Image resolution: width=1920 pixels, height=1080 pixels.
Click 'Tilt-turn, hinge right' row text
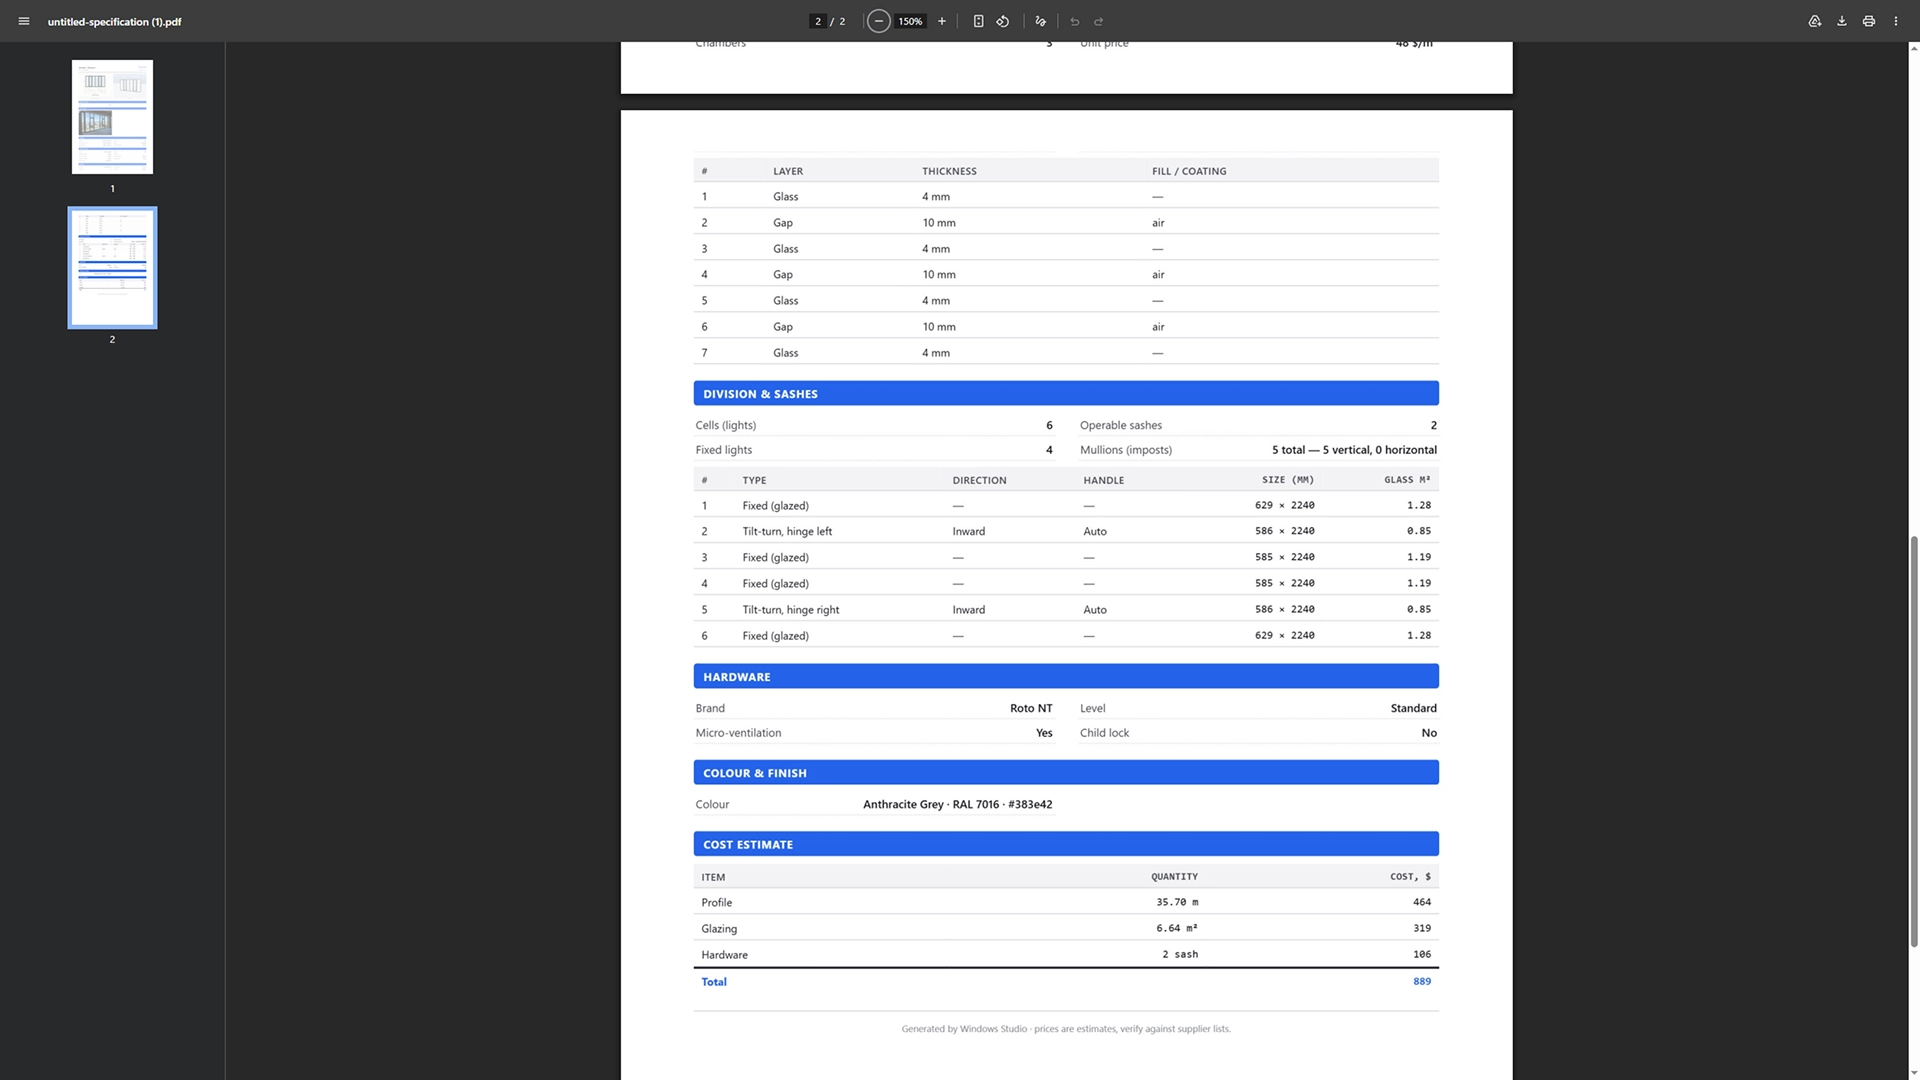[x=791, y=609]
